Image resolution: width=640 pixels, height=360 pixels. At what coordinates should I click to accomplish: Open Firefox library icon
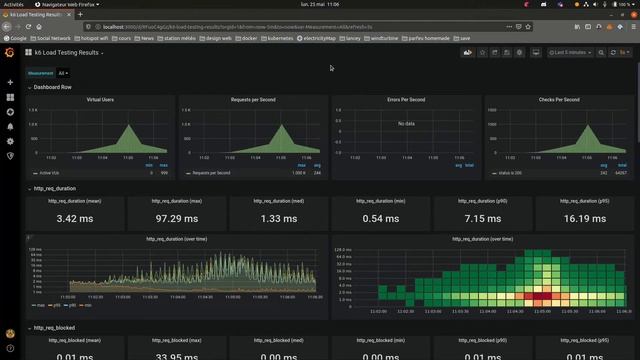[x=577, y=27]
